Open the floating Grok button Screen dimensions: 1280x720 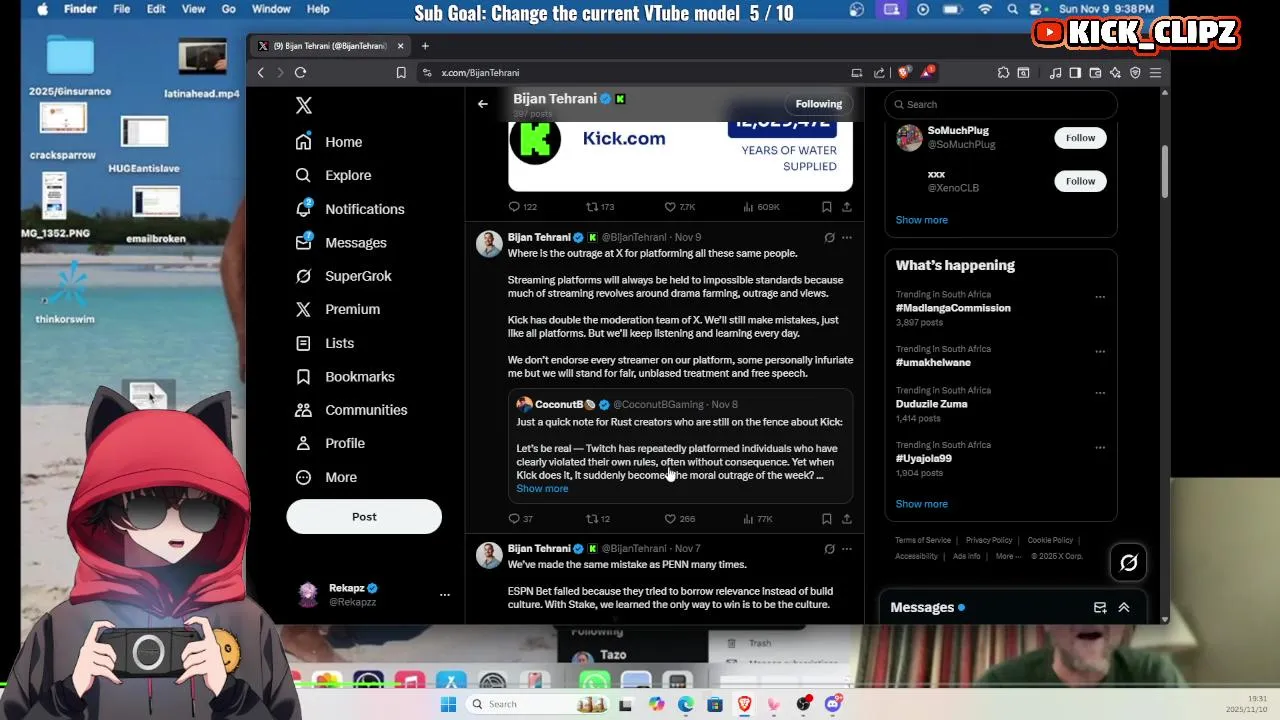click(x=1128, y=563)
